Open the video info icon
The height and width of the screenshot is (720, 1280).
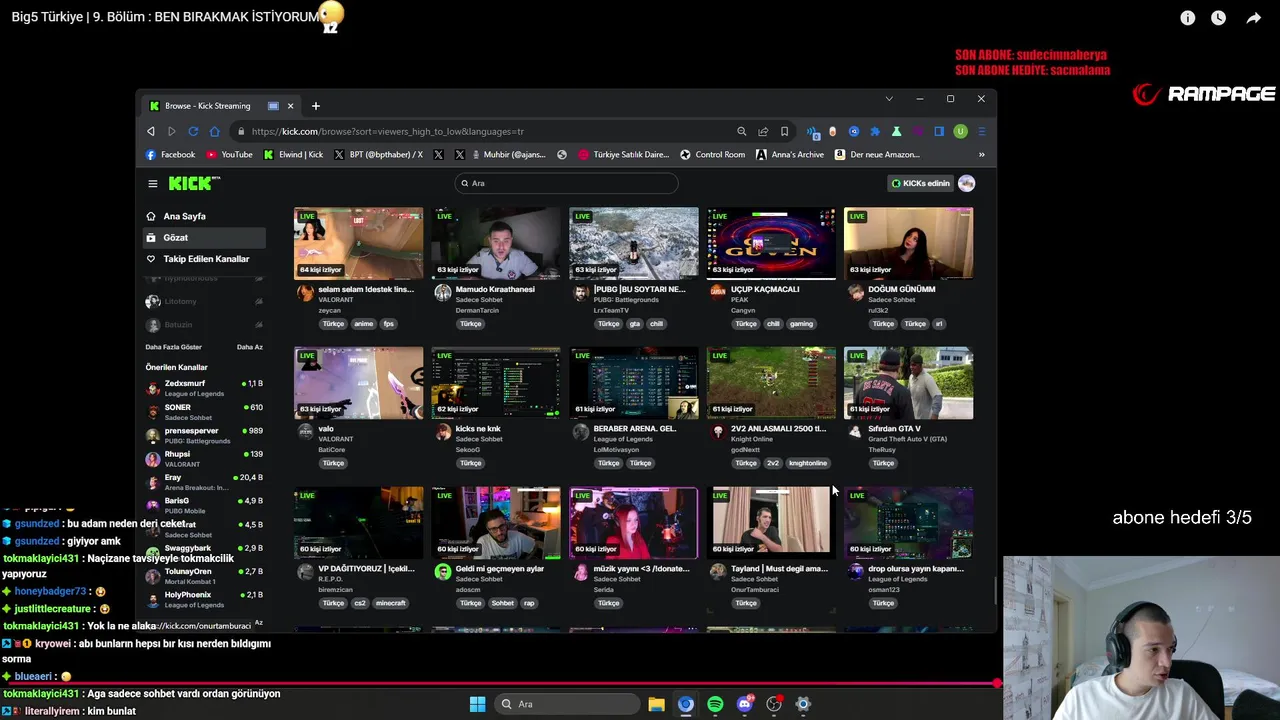1187,18
